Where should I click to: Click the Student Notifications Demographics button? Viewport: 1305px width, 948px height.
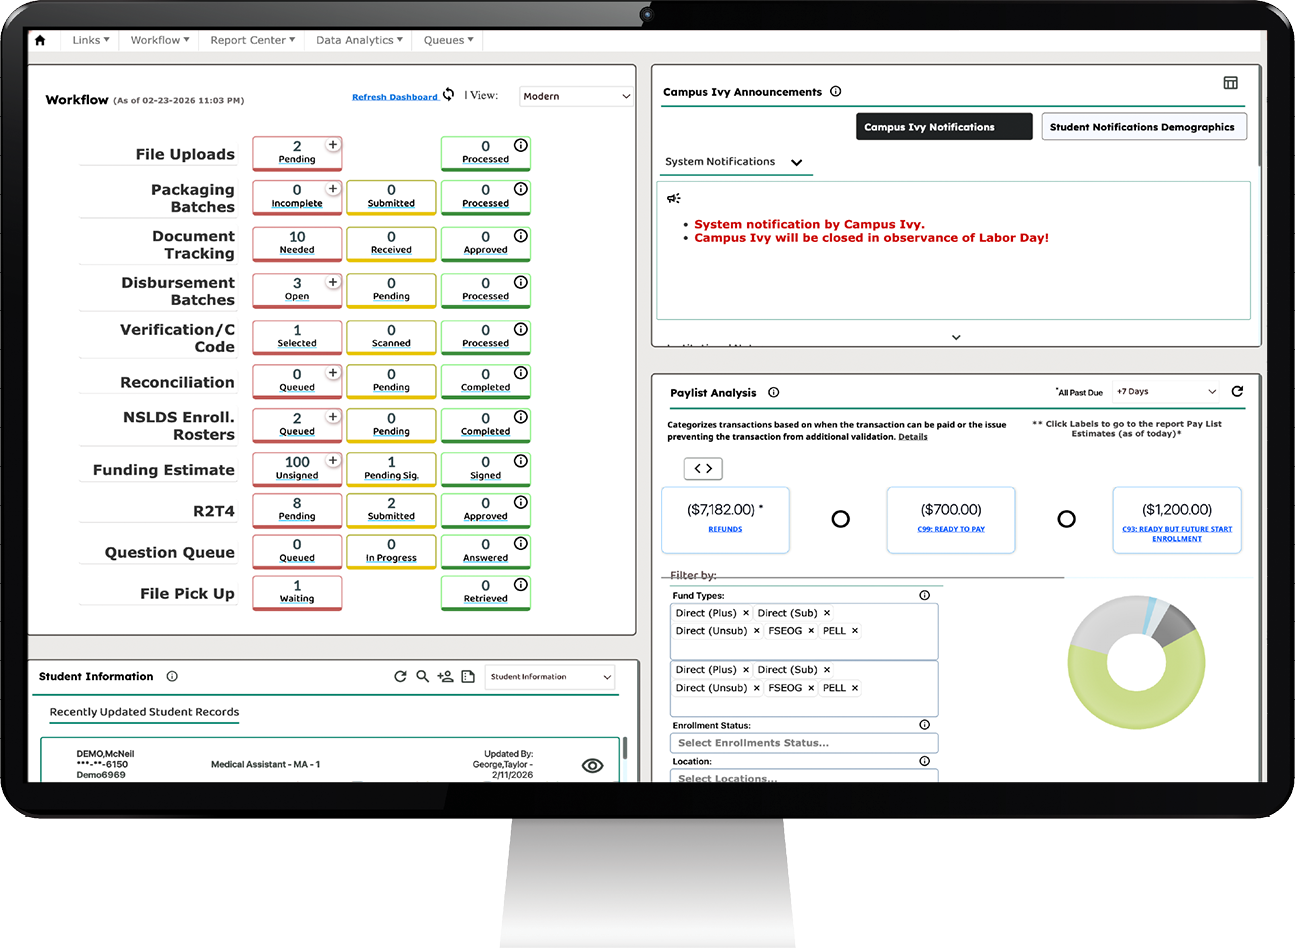pos(1143,127)
